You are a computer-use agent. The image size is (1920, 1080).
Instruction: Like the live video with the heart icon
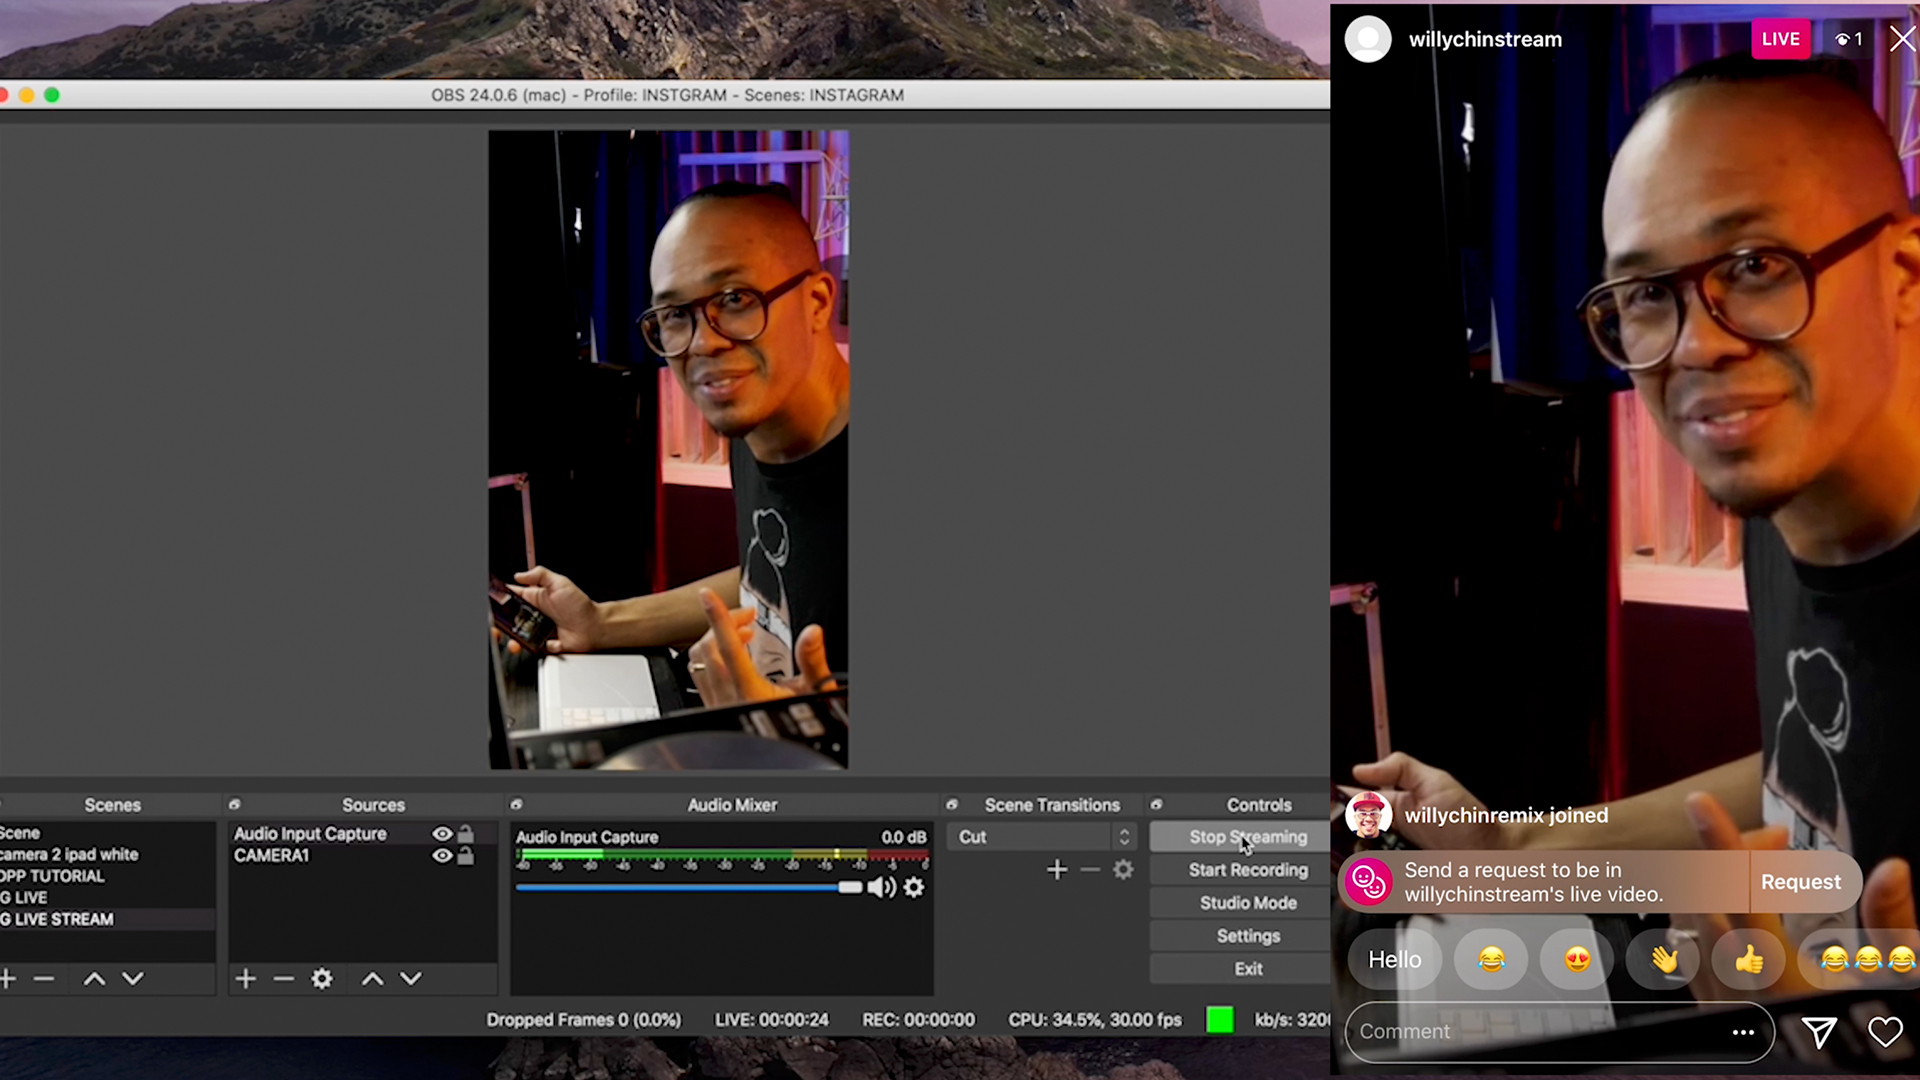(1885, 1032)
